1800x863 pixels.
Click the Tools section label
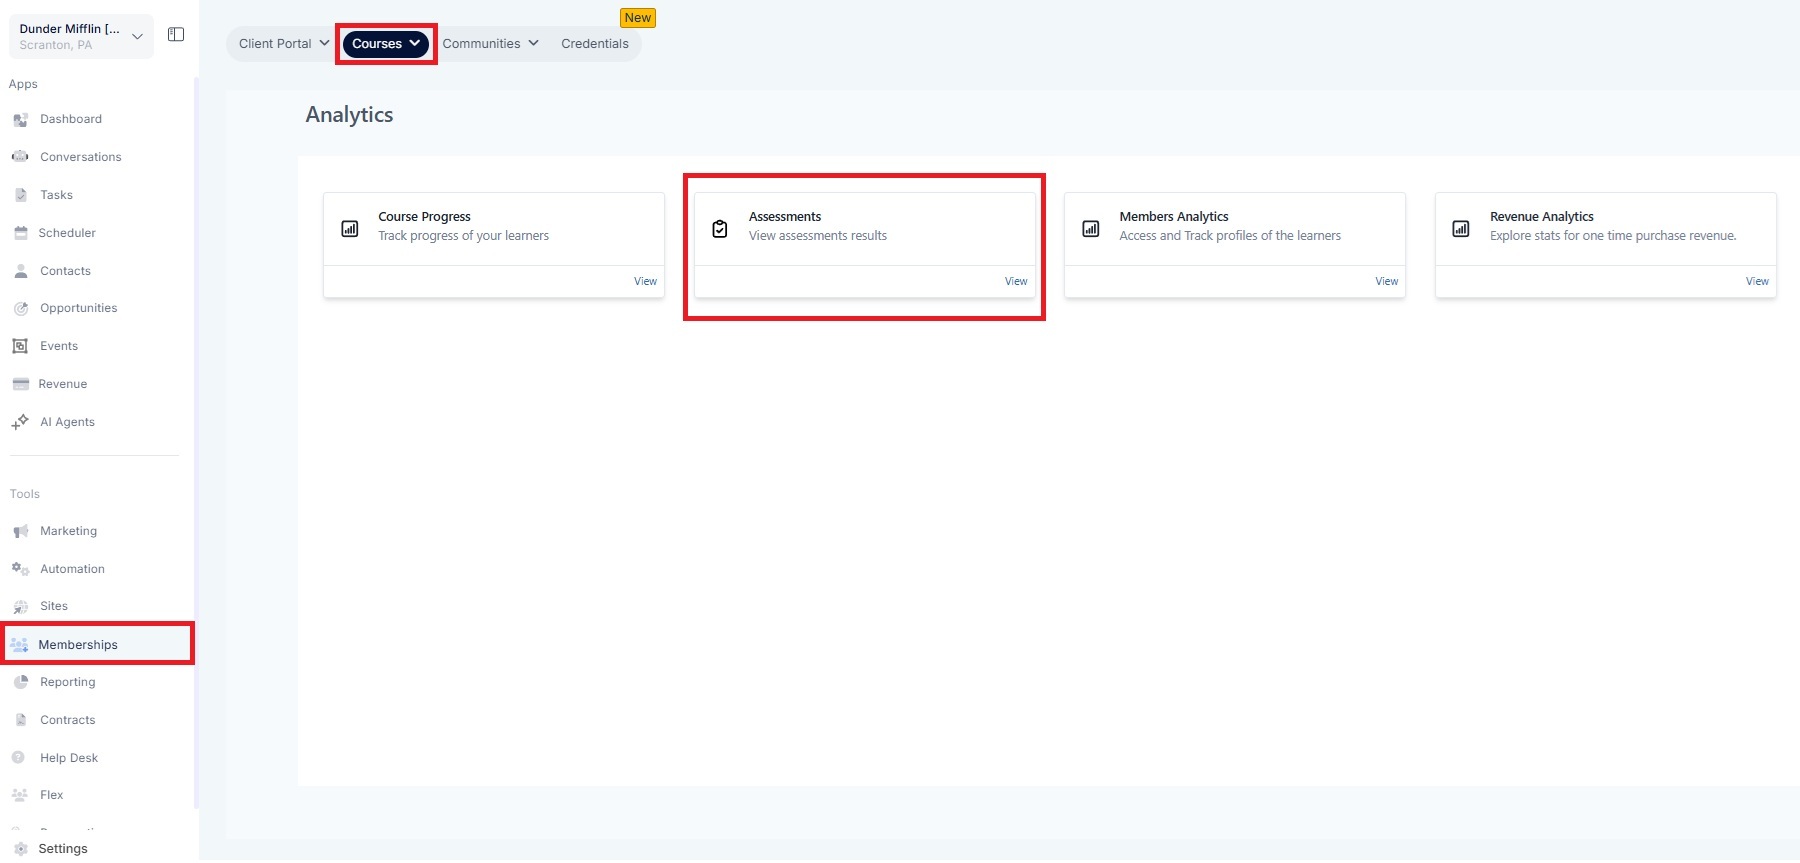coord(25,494)
